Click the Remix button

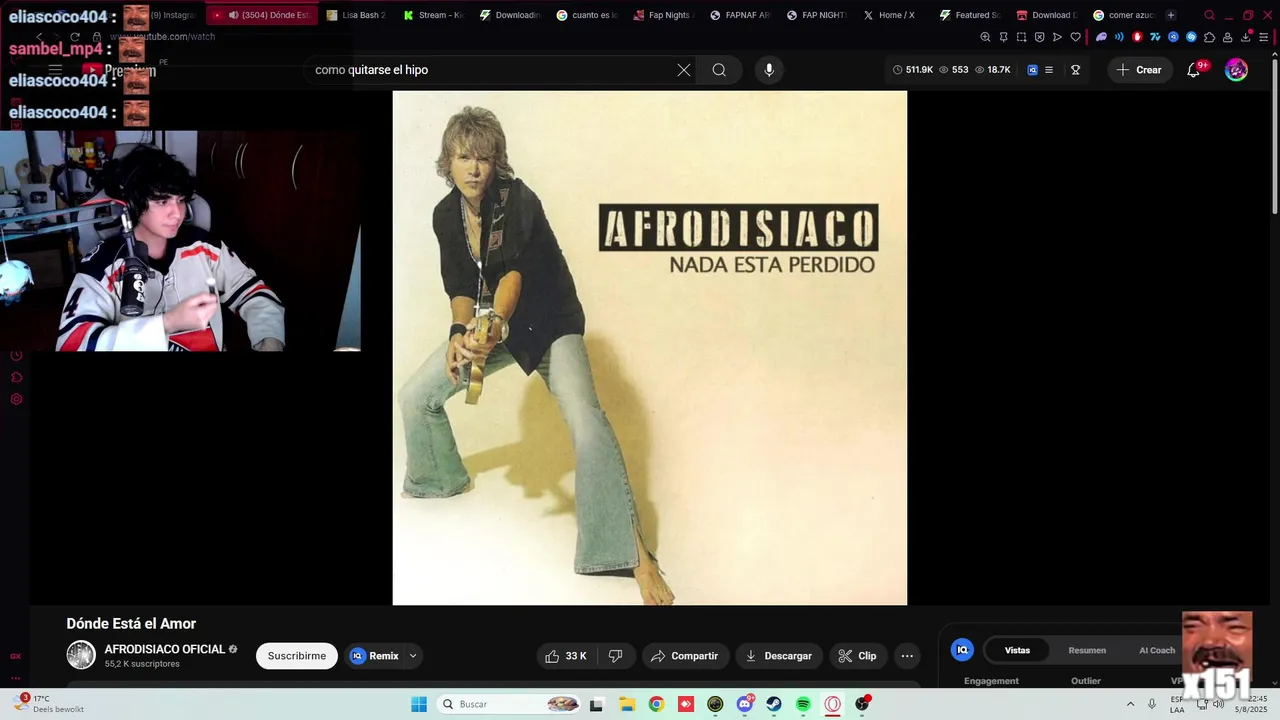pos(375,656)
